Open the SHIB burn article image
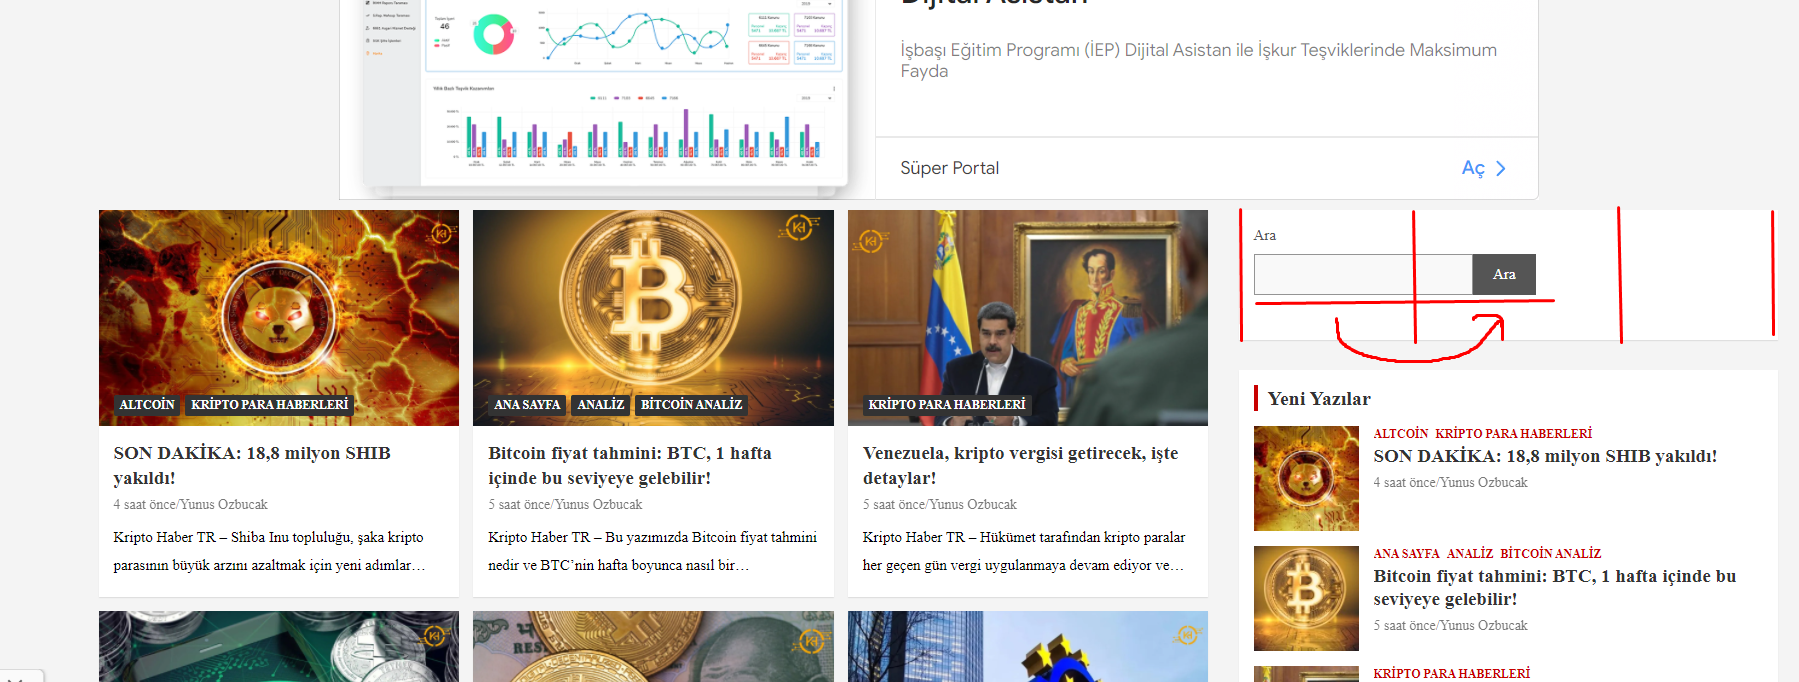The height and width of the screenshot is (682, 1799). pyautogui.click(x=279, y=318)
